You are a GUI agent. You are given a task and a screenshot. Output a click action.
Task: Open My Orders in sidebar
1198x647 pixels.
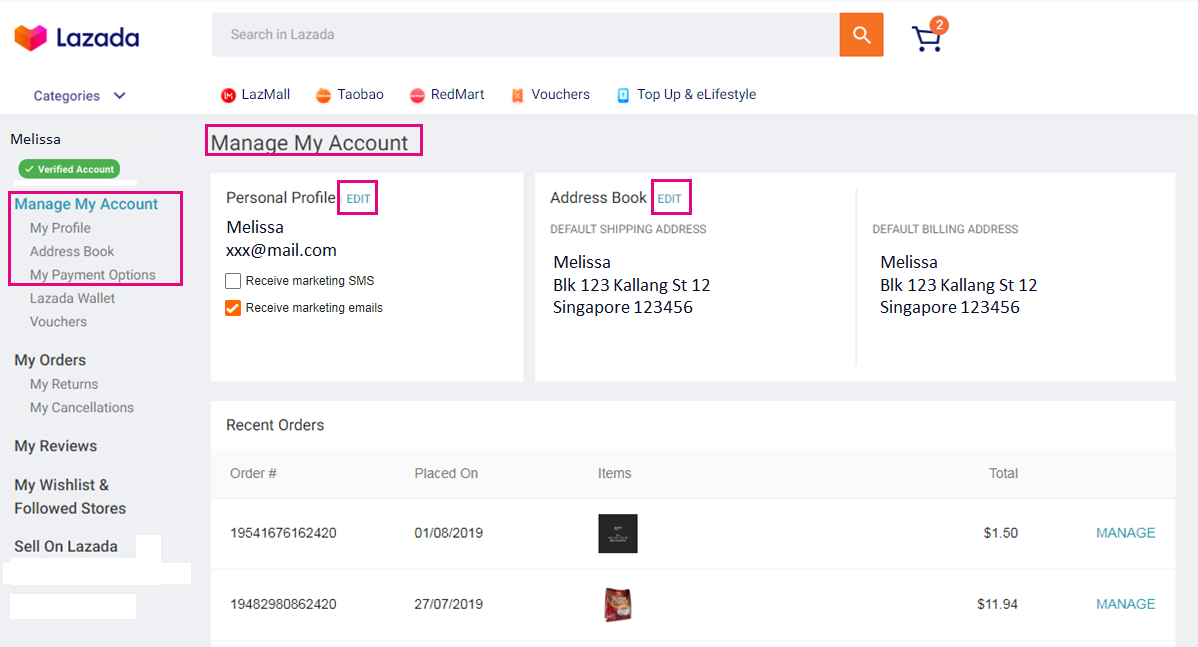pos(50,360)
